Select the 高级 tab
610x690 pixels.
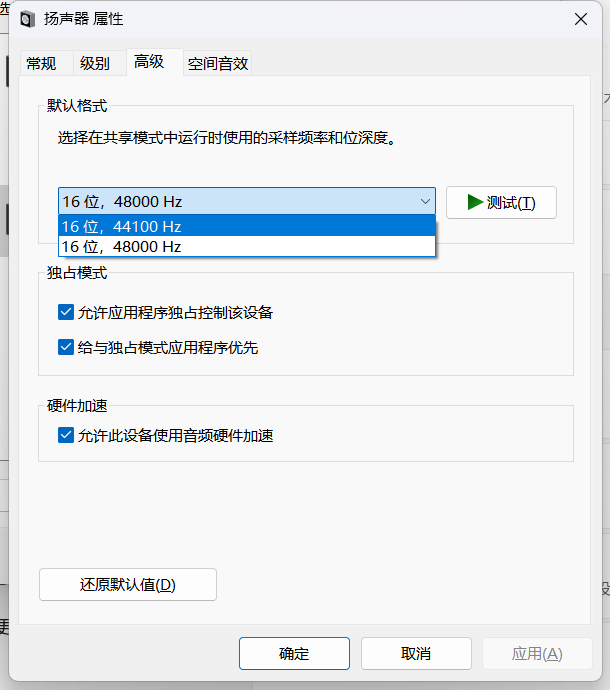[x=149, y=62]
